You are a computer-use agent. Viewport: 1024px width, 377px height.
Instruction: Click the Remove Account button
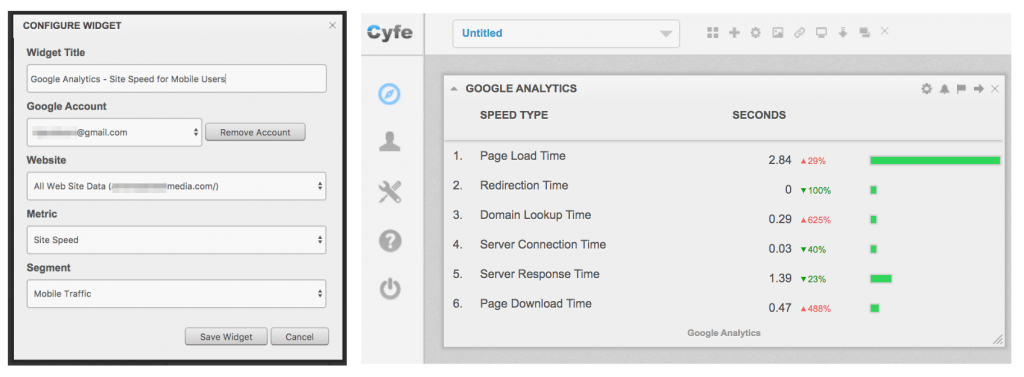coord(255,132)
